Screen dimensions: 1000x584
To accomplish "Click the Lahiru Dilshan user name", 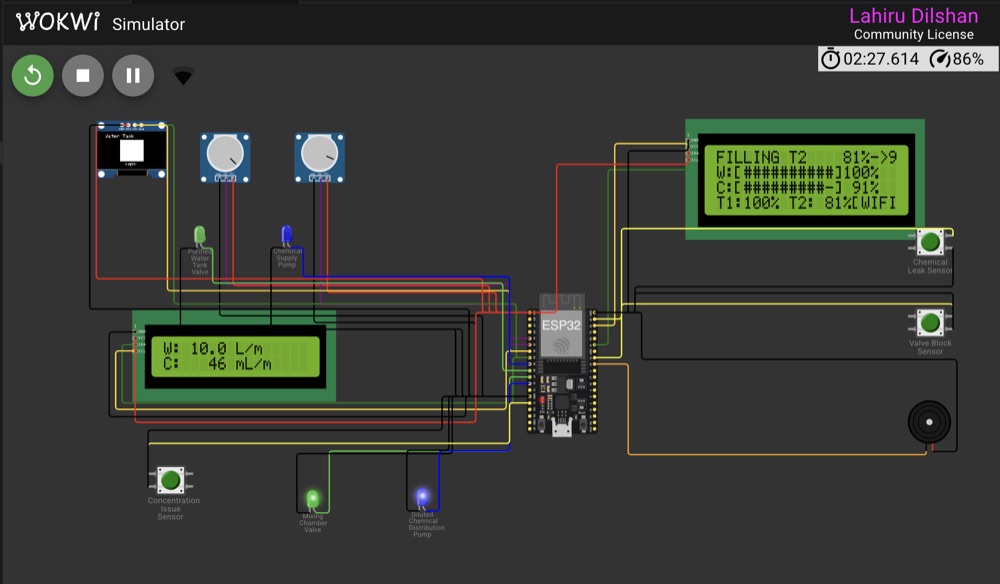I will click(x=913, y=16).
